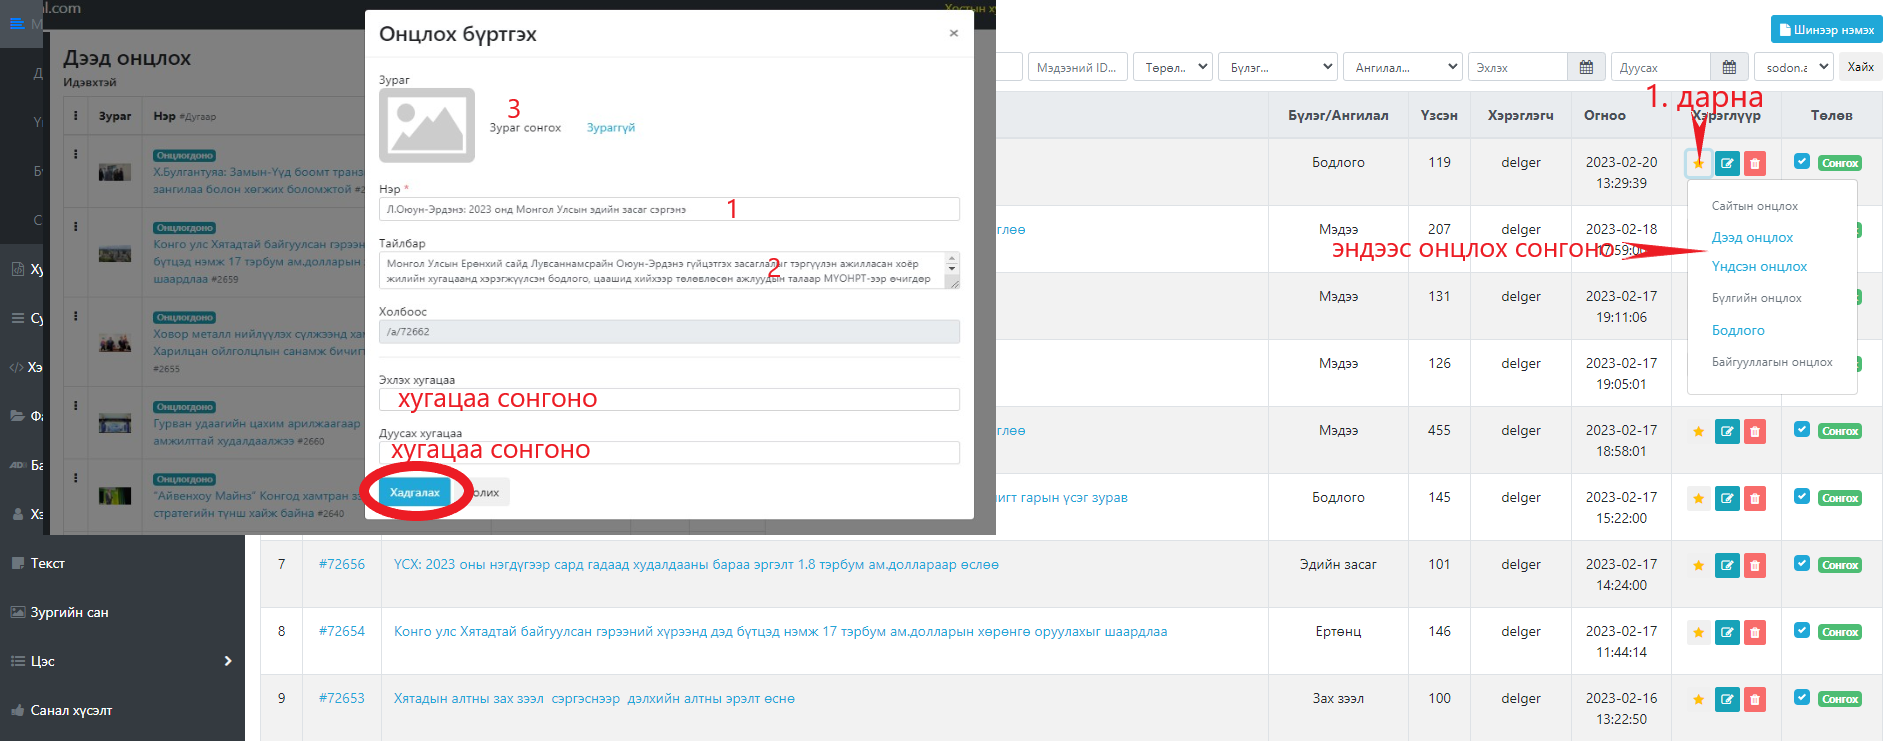Toggle the status checkbox for row #72656
Image resolution: width=1885 pixels, height=741 pixels.
(1801, 564)
